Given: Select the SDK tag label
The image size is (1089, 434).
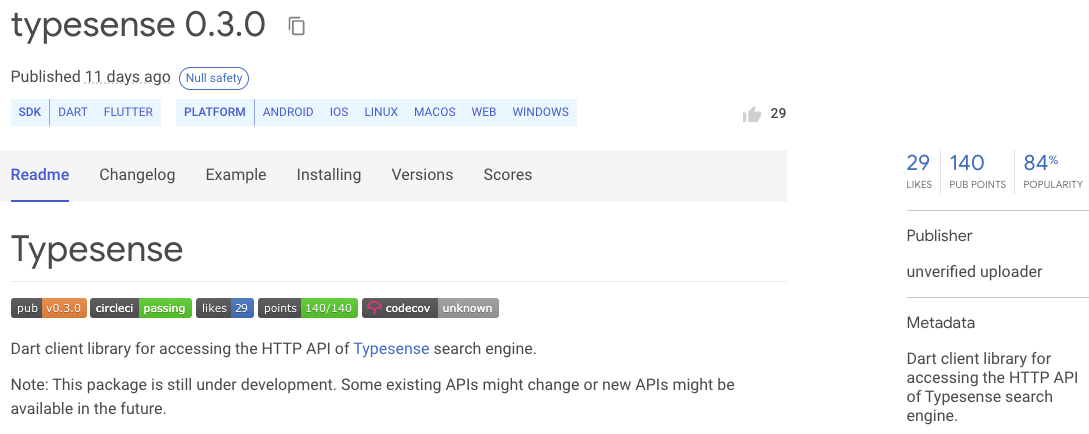Looking at the screenshot, I should [x=30, y=112].
